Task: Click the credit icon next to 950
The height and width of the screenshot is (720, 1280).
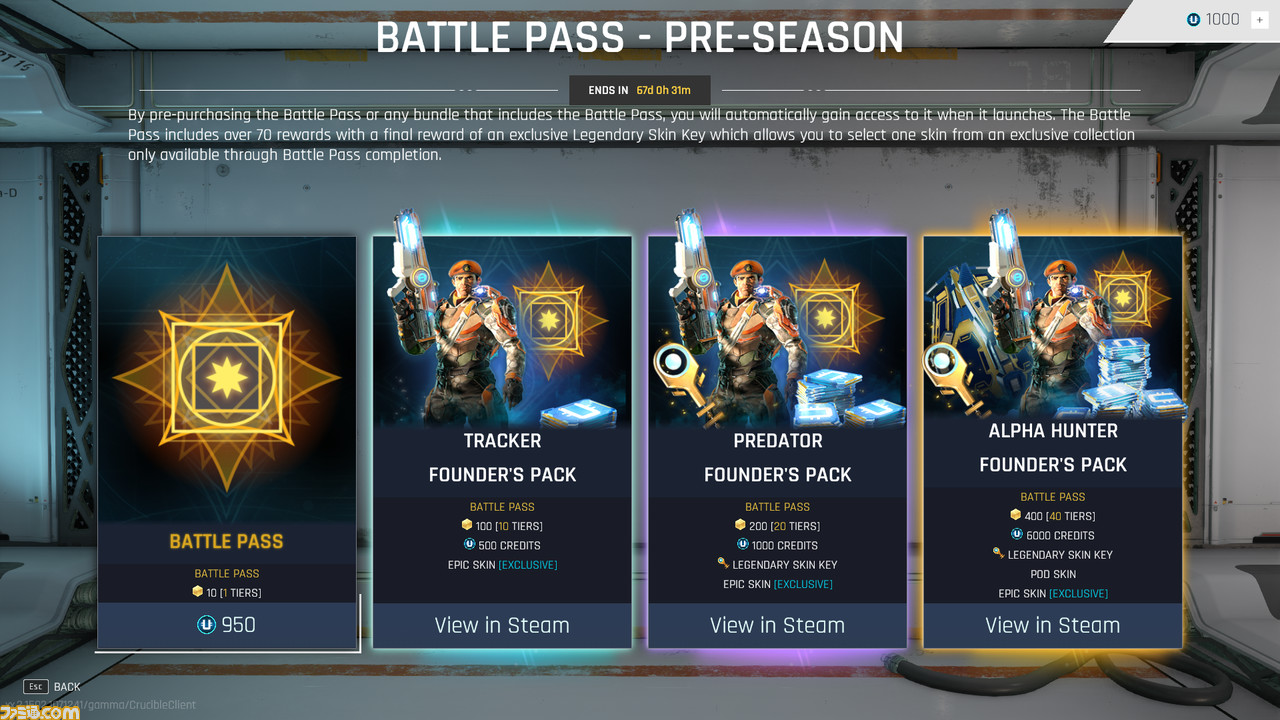Action: click(206, 625)
